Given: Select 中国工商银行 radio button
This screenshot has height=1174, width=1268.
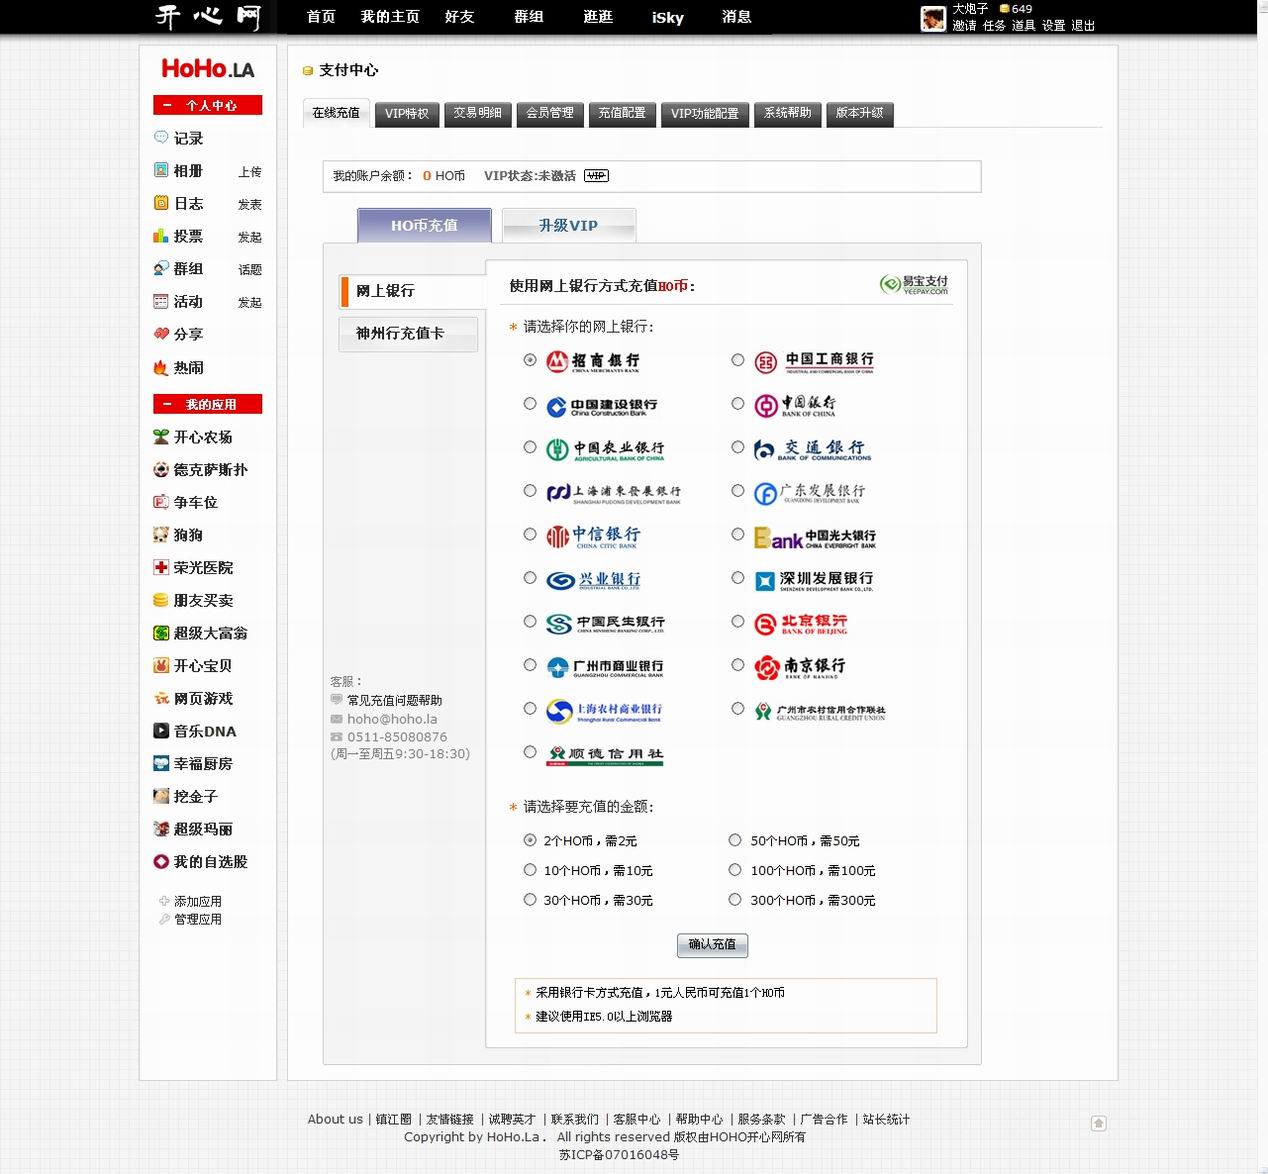Looking at the screenshot, I should [x=738, y=360].
